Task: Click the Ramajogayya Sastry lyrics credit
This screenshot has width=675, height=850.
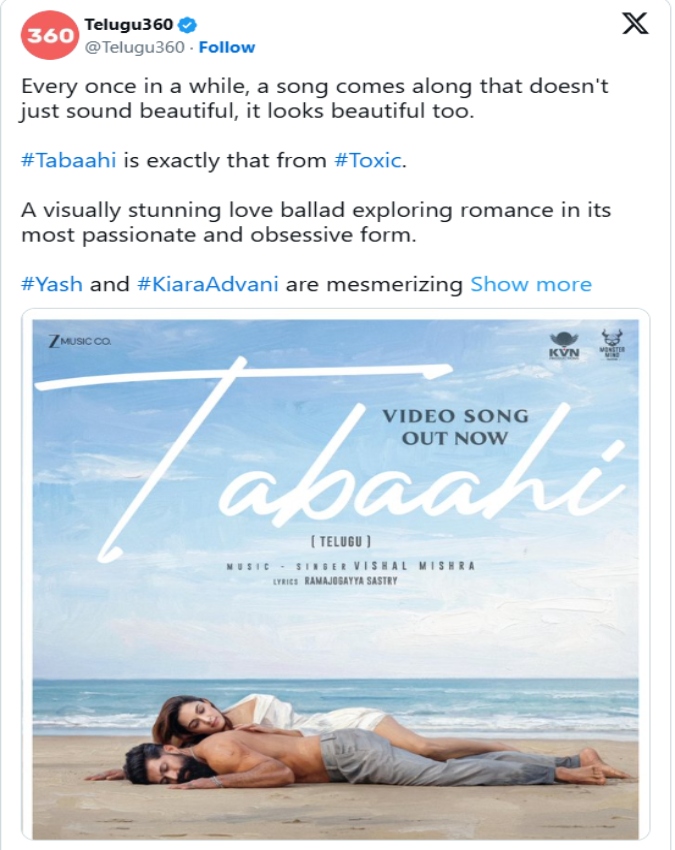Action: click(x=335, y=581)
